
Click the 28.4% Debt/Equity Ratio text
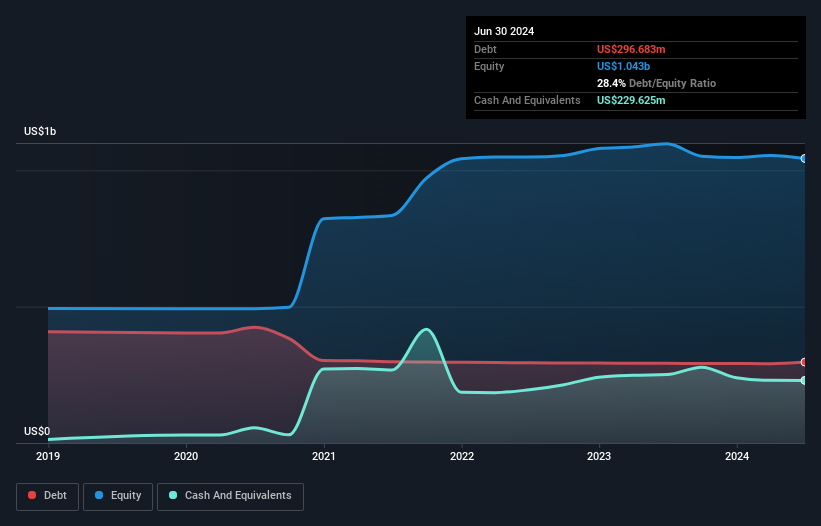[656, 83]
